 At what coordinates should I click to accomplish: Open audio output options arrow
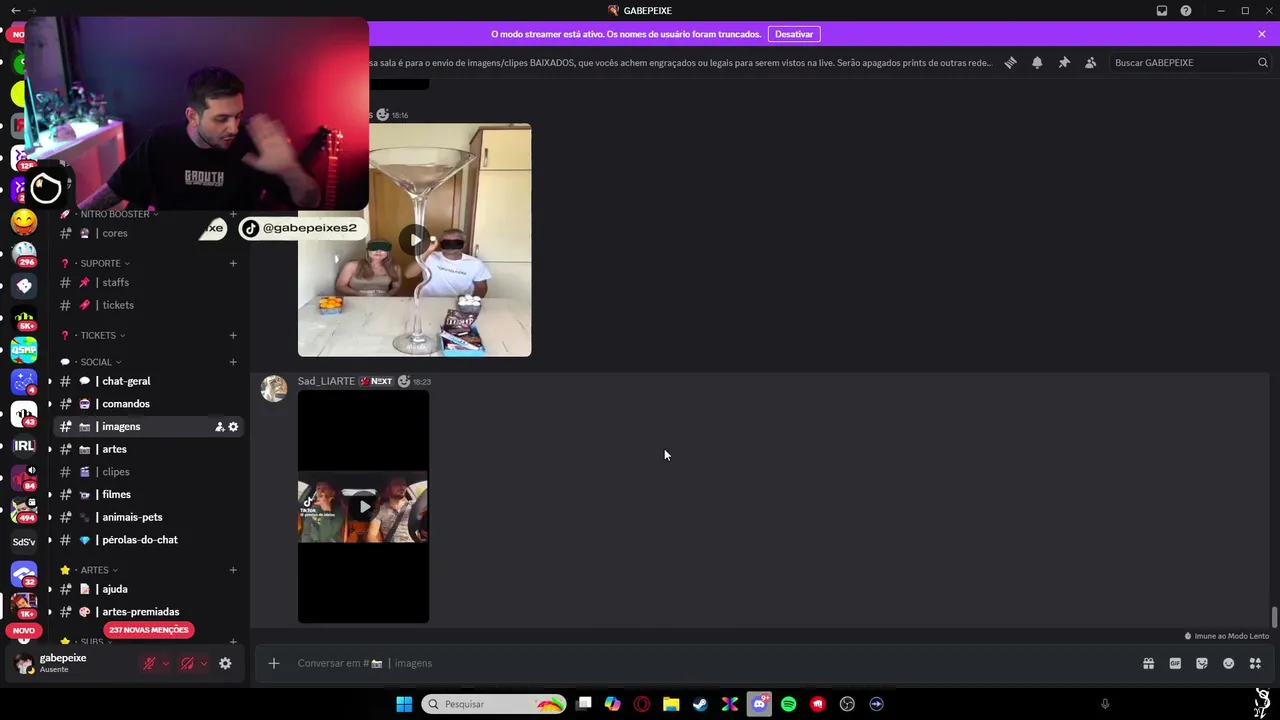coord(204,663)
